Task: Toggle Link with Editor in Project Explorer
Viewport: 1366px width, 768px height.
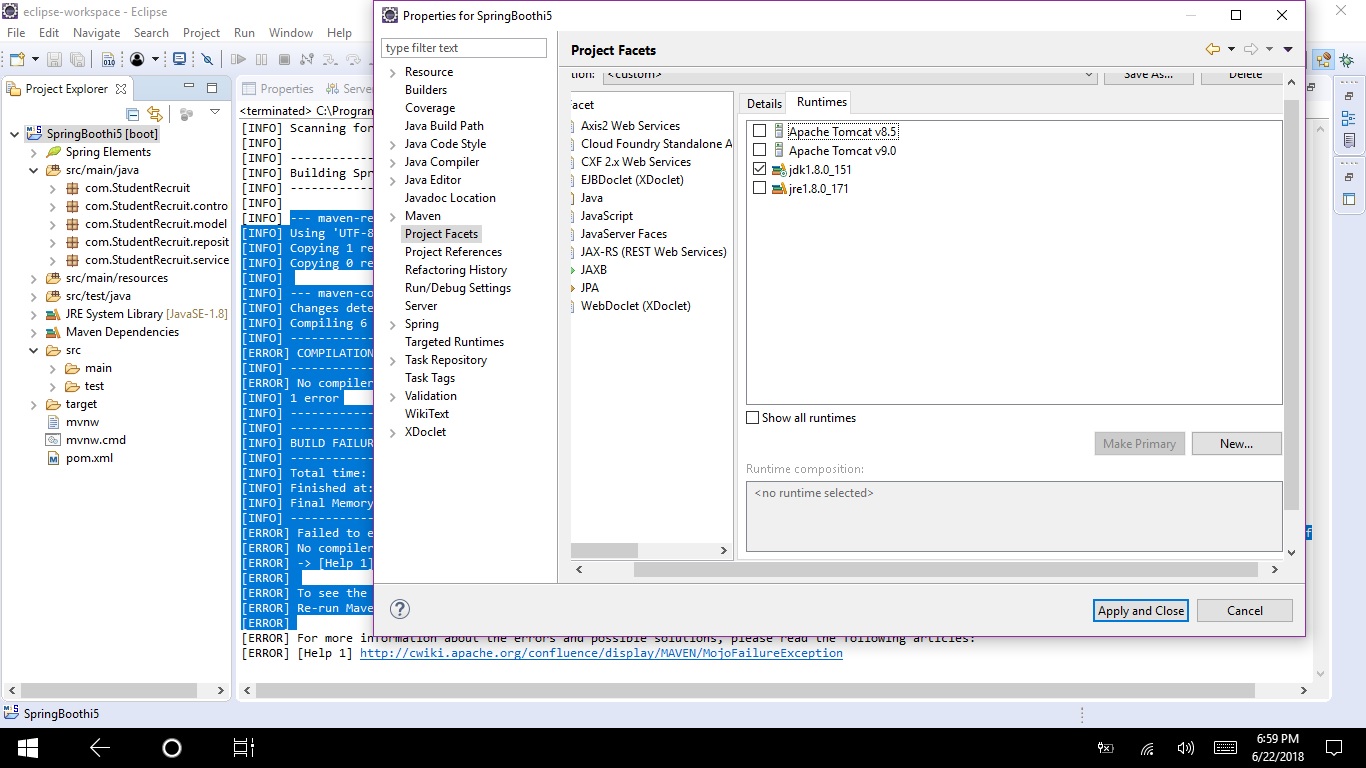Action: tap(155, 114)
